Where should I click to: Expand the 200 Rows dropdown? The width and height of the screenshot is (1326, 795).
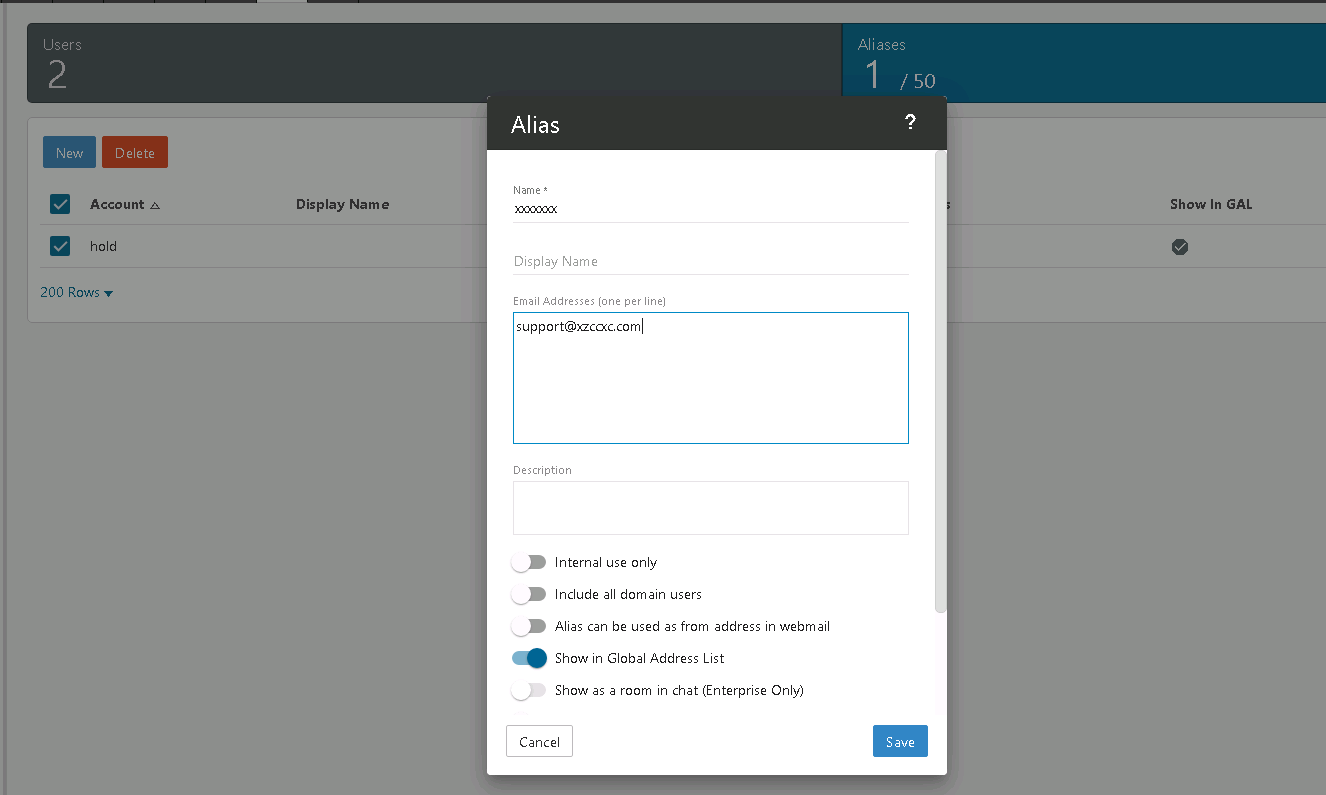[77, 293]
